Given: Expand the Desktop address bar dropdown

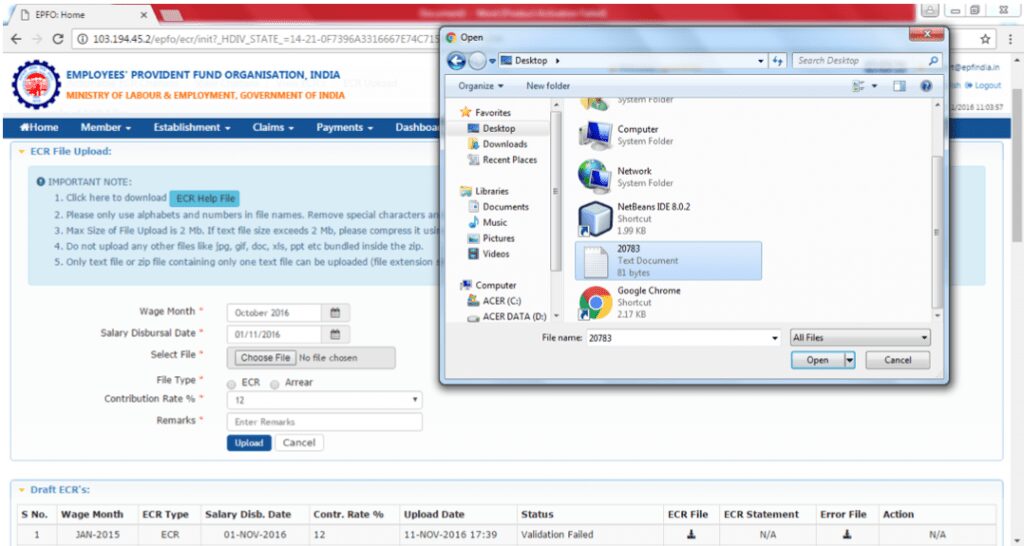Looking at the screenshot, I should [761, 61].
